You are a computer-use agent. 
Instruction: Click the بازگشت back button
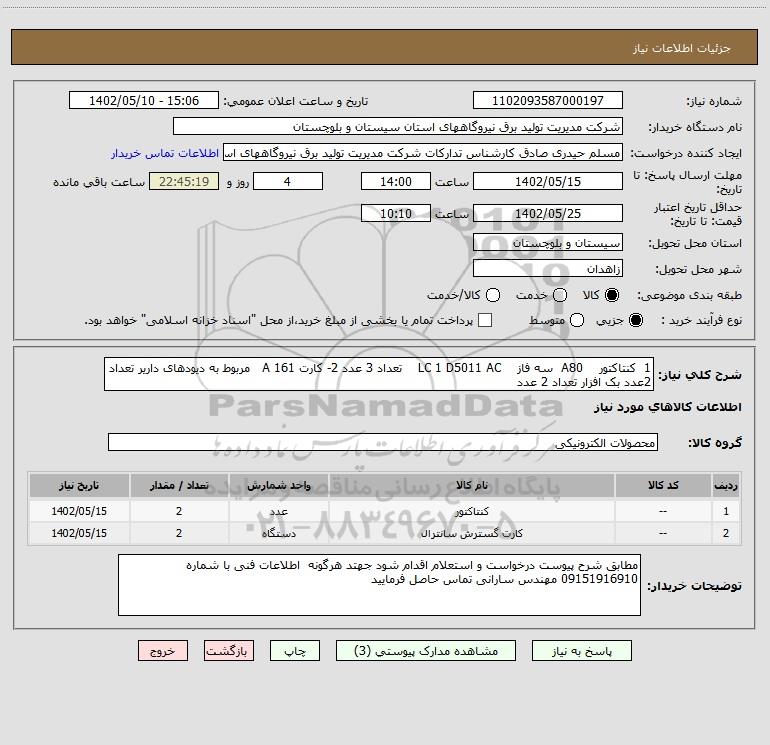click(x=229, y=651)
